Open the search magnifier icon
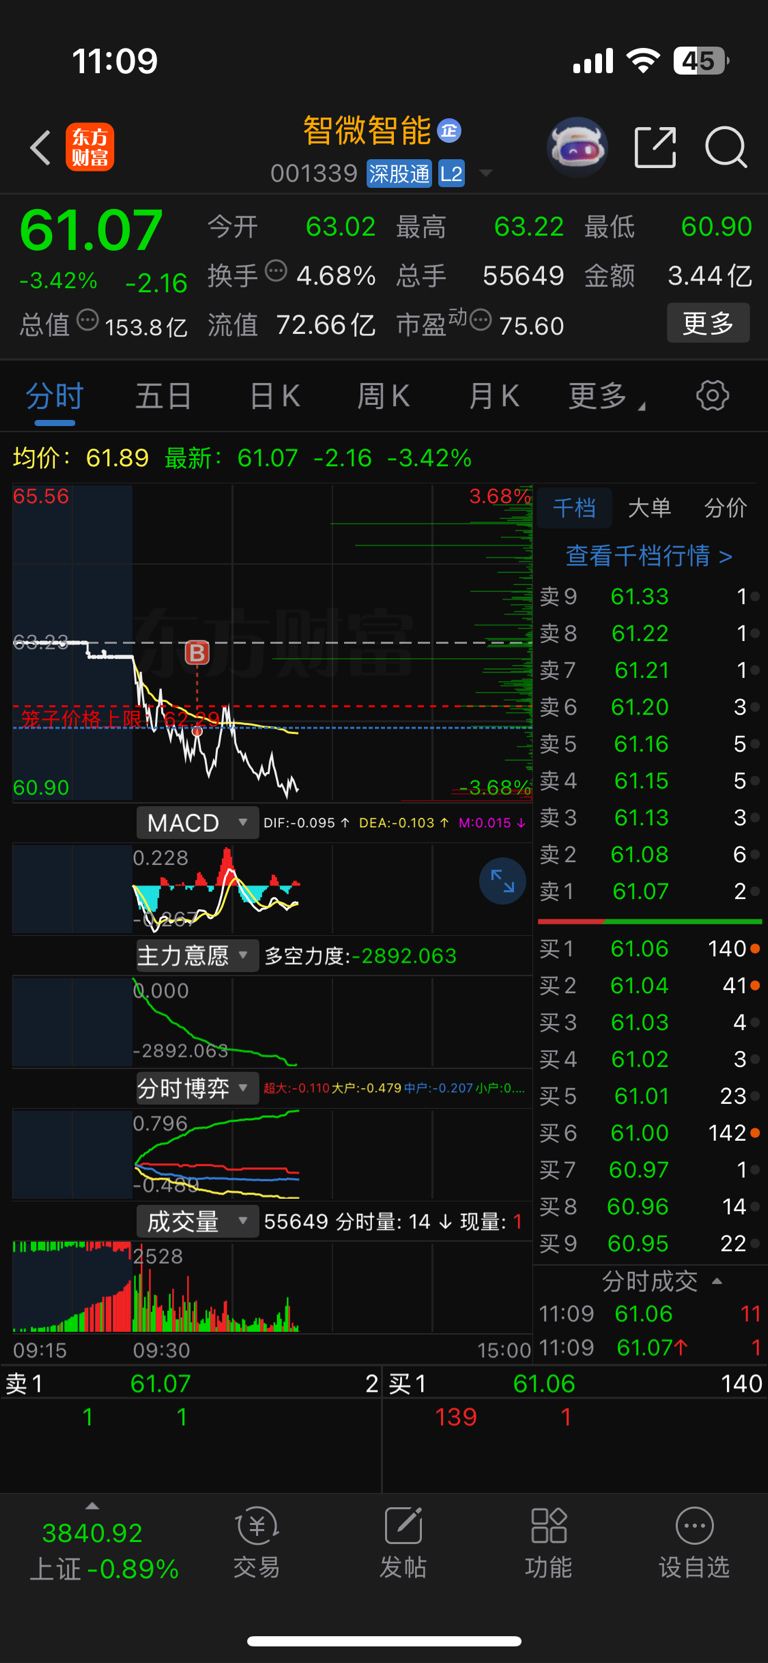 pos(726,147)
